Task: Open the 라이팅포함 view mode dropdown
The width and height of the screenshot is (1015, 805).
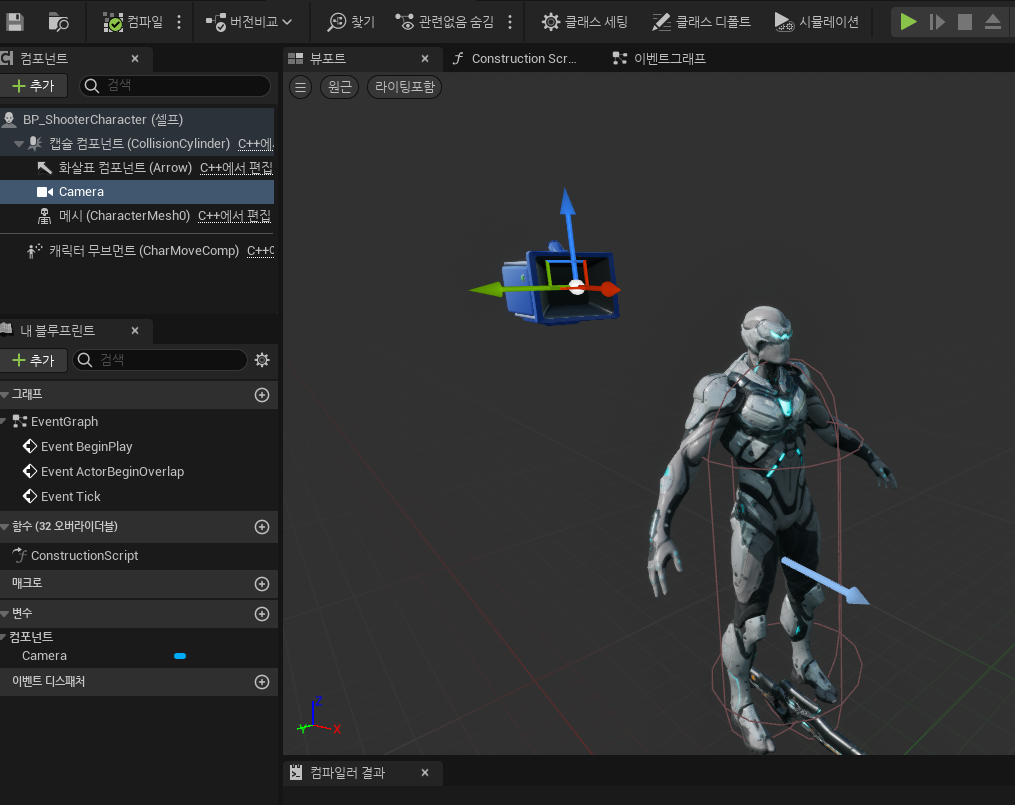Action: [405, 87]
